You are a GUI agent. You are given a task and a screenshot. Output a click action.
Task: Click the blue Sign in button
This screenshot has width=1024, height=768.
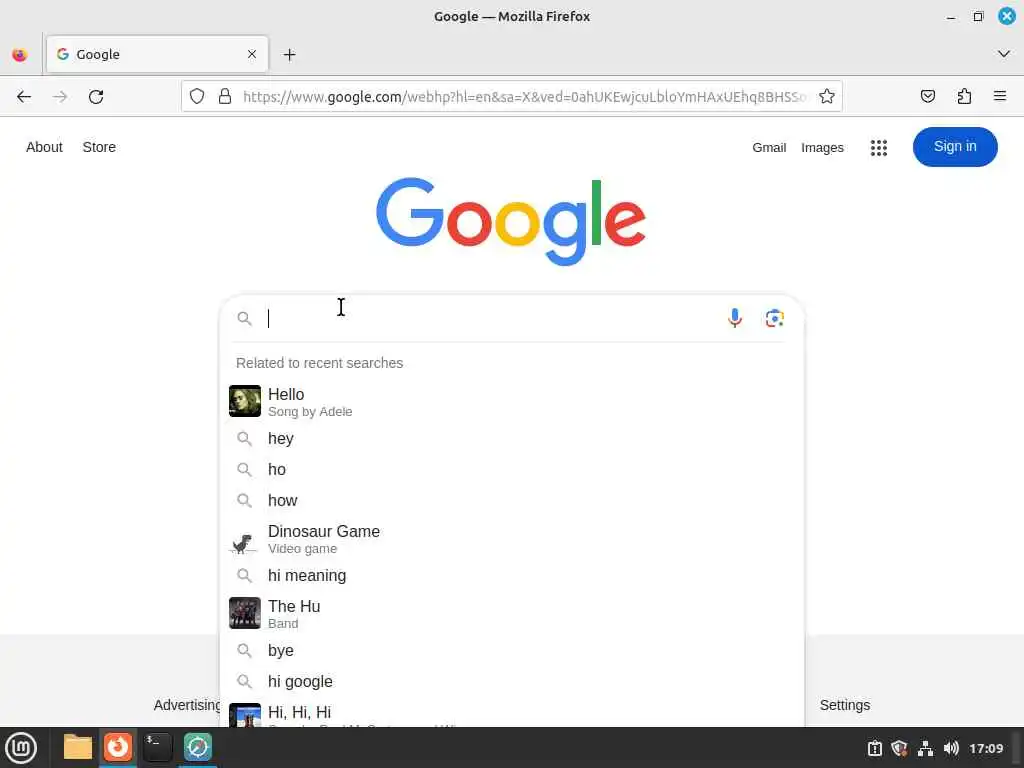(955, 147)
